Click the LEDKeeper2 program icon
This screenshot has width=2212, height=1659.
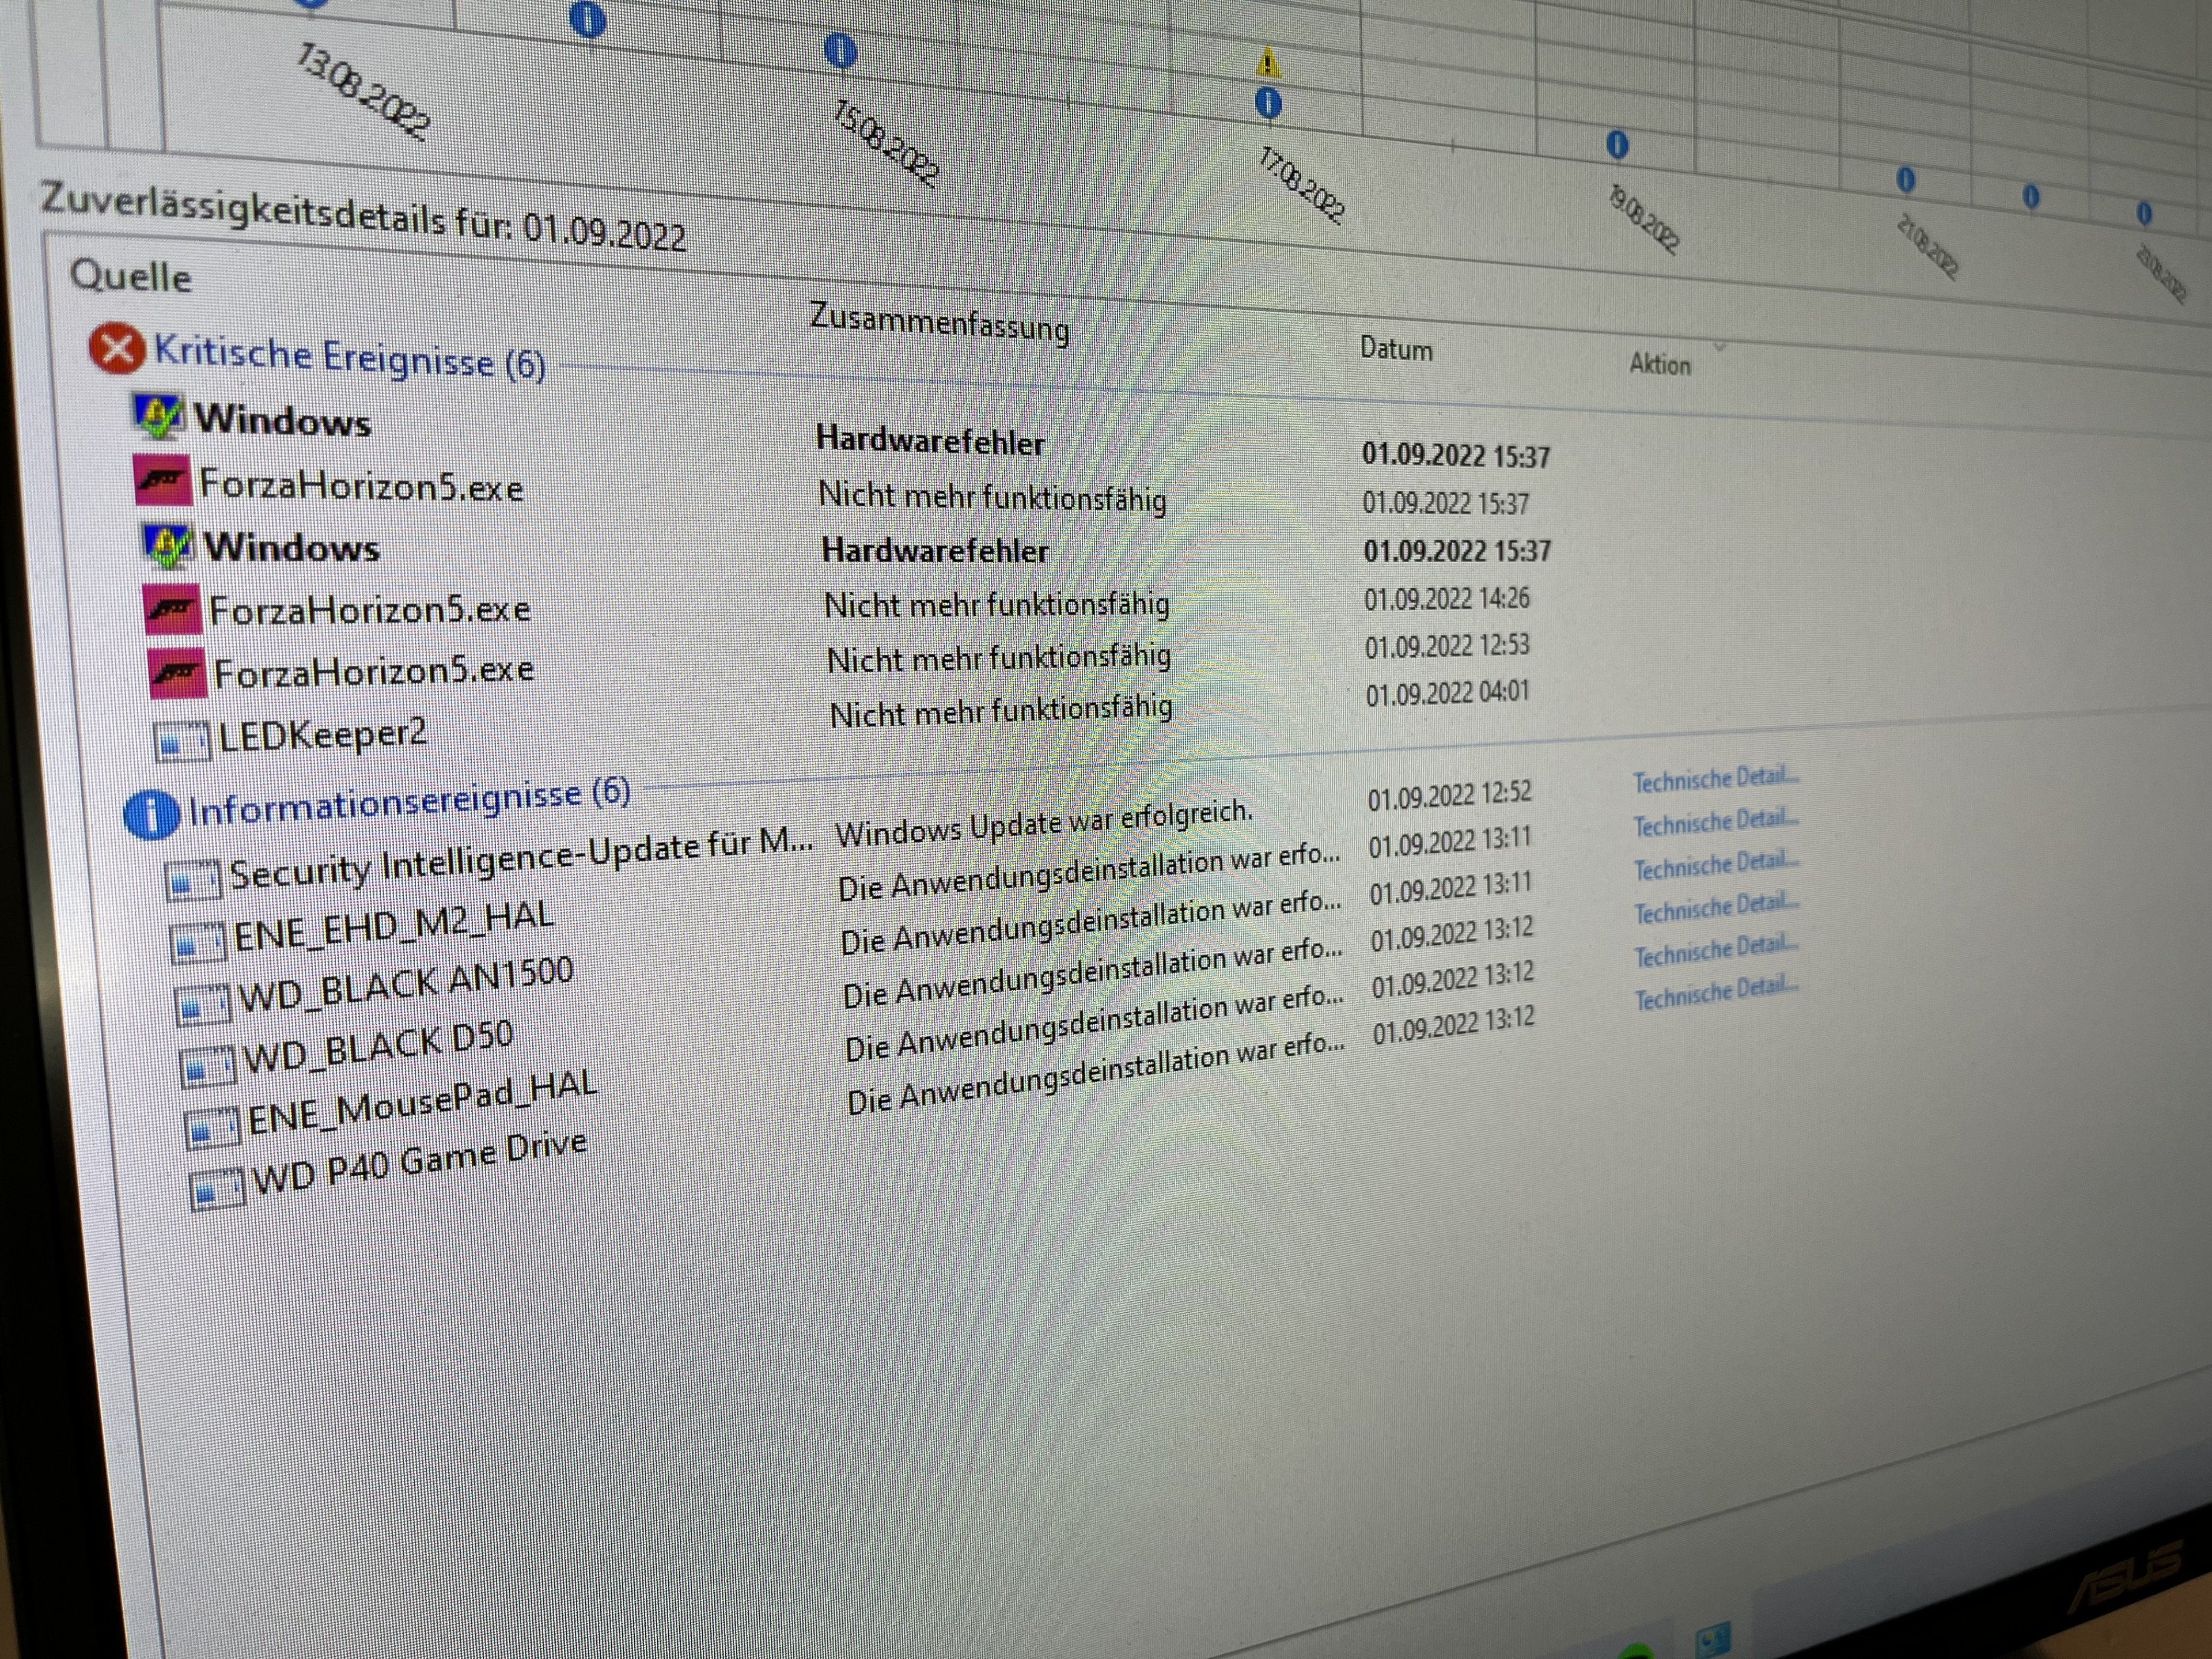coord(183,741)
